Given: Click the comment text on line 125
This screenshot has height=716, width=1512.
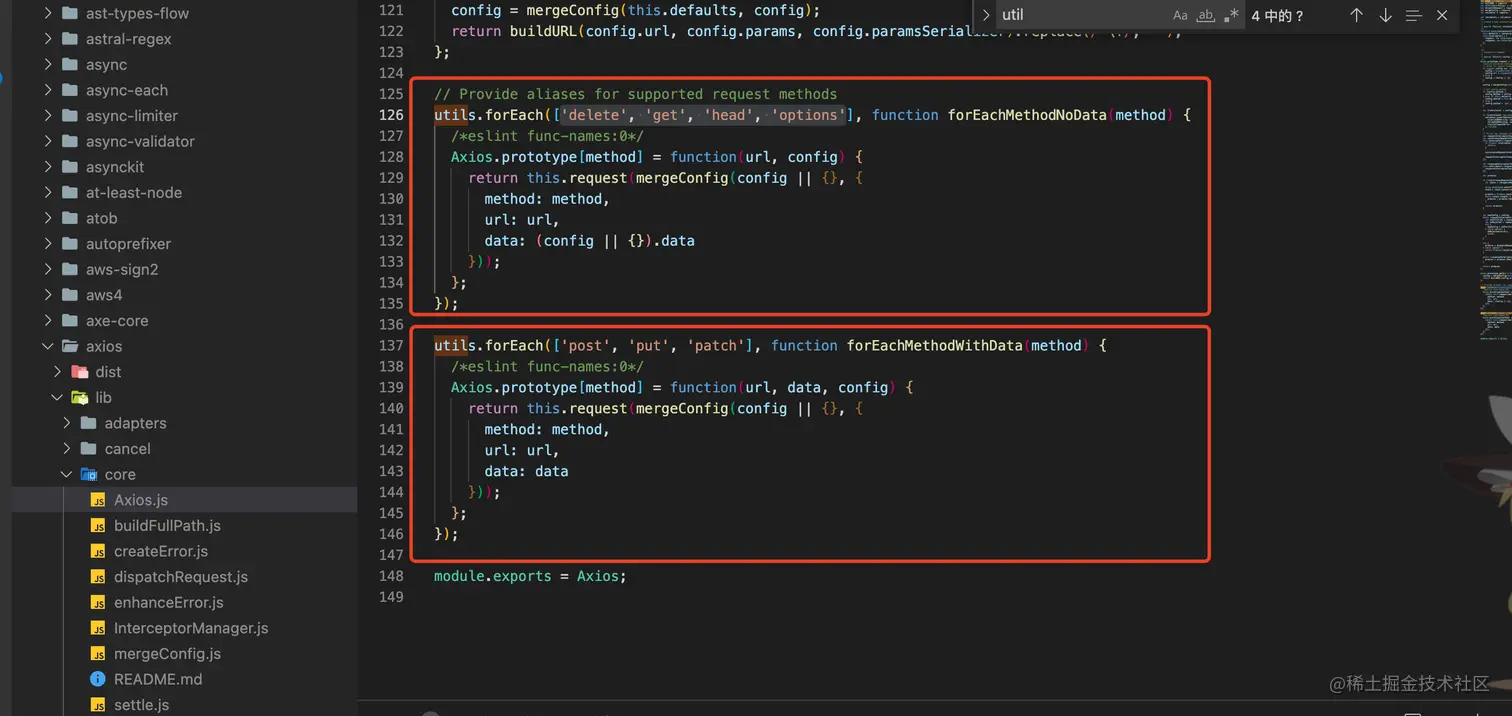Looking at the screenshot, I should tap(636, 94).
